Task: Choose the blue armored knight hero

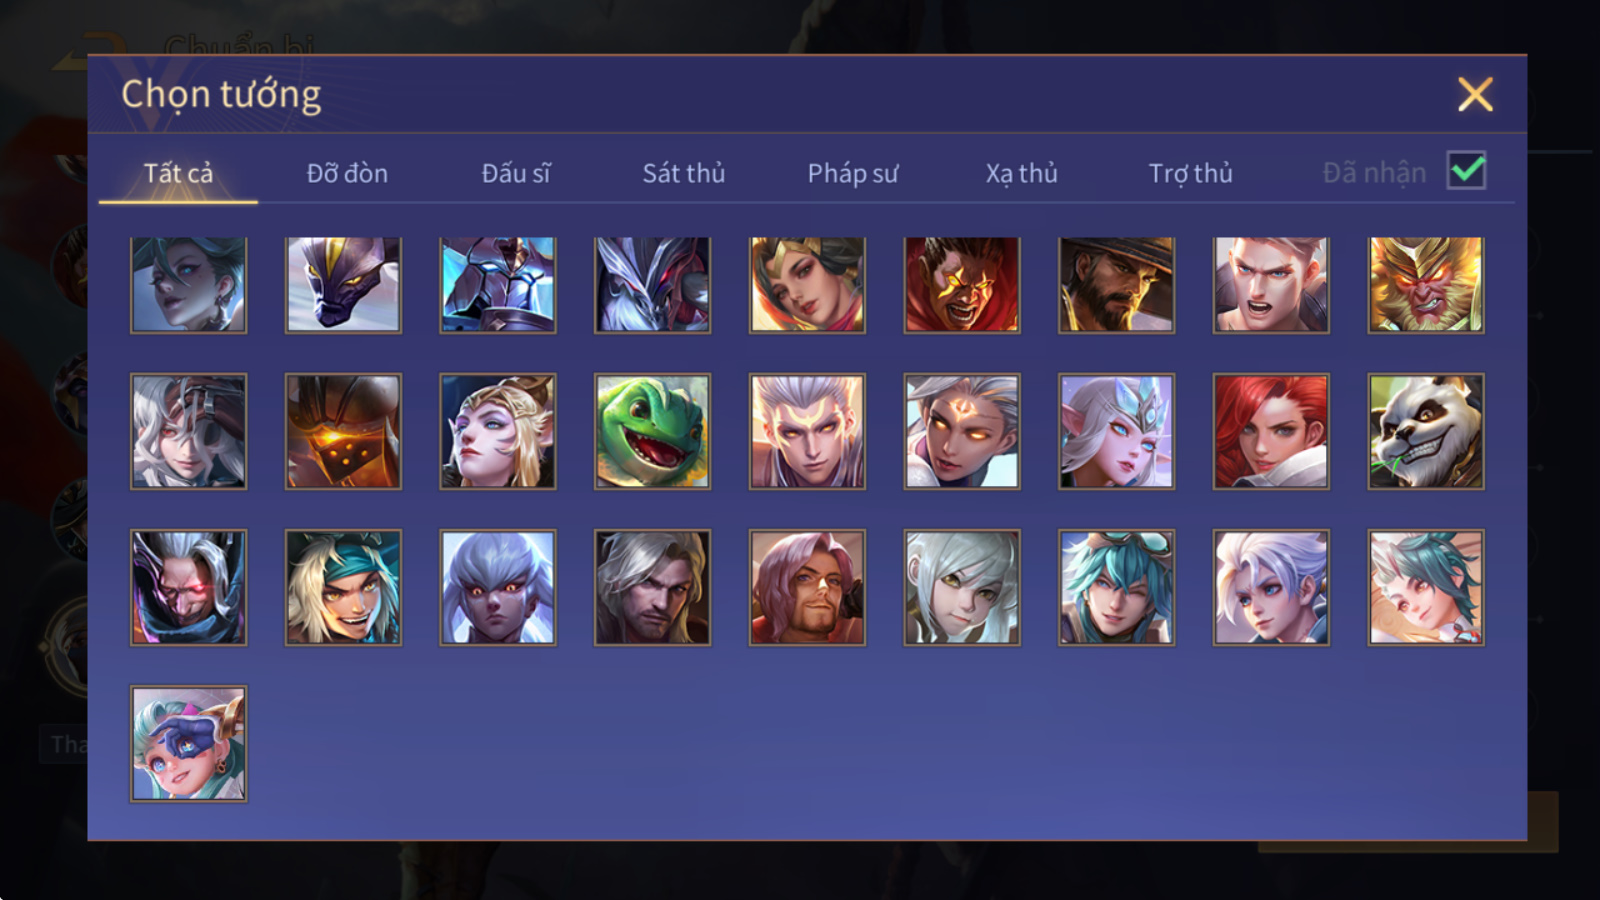Action: click(498, 285)
